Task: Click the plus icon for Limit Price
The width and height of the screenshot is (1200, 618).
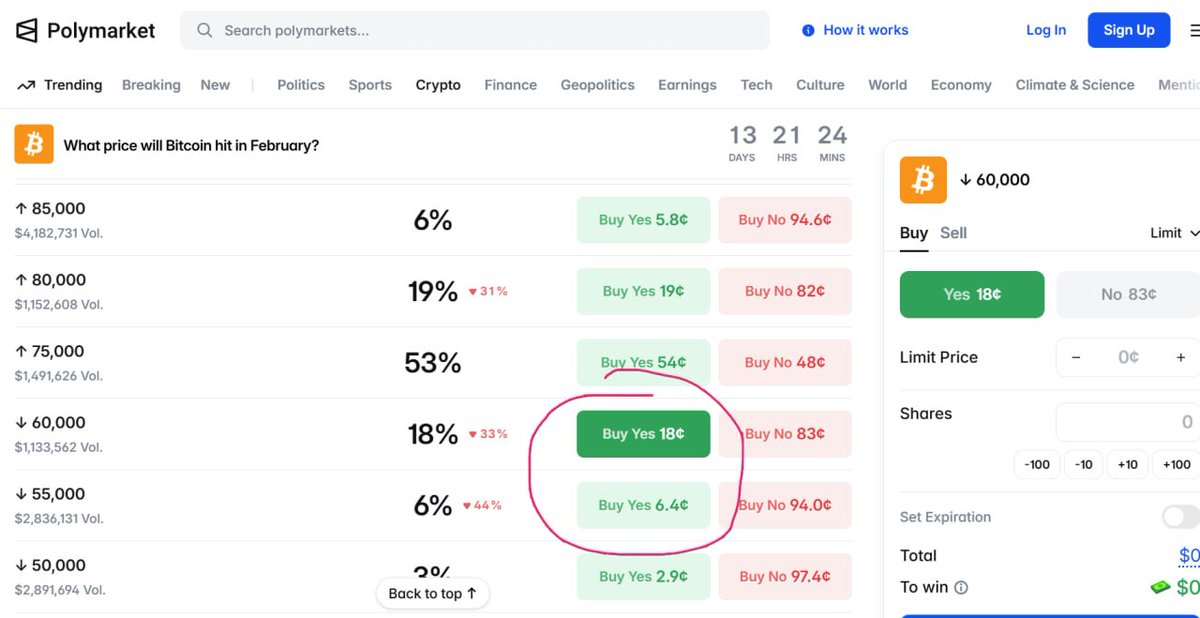Action: 1180,357
